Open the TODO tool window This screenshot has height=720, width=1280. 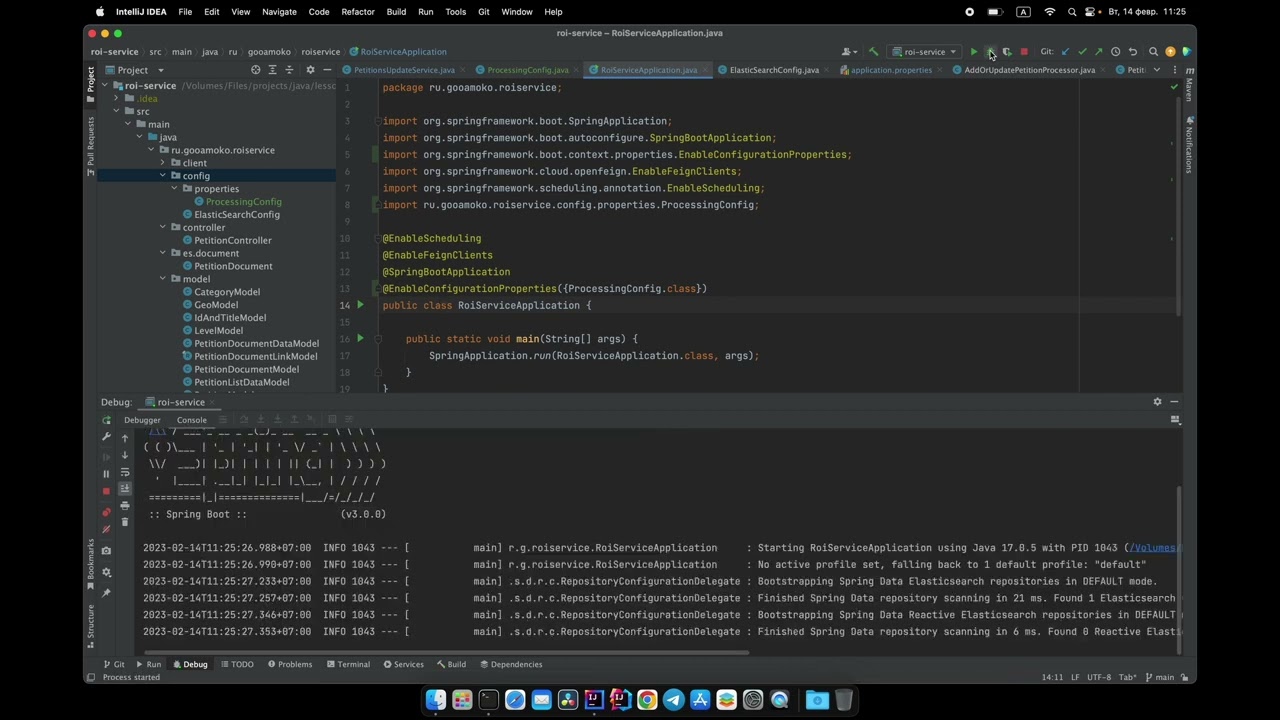tap(237, 664)
